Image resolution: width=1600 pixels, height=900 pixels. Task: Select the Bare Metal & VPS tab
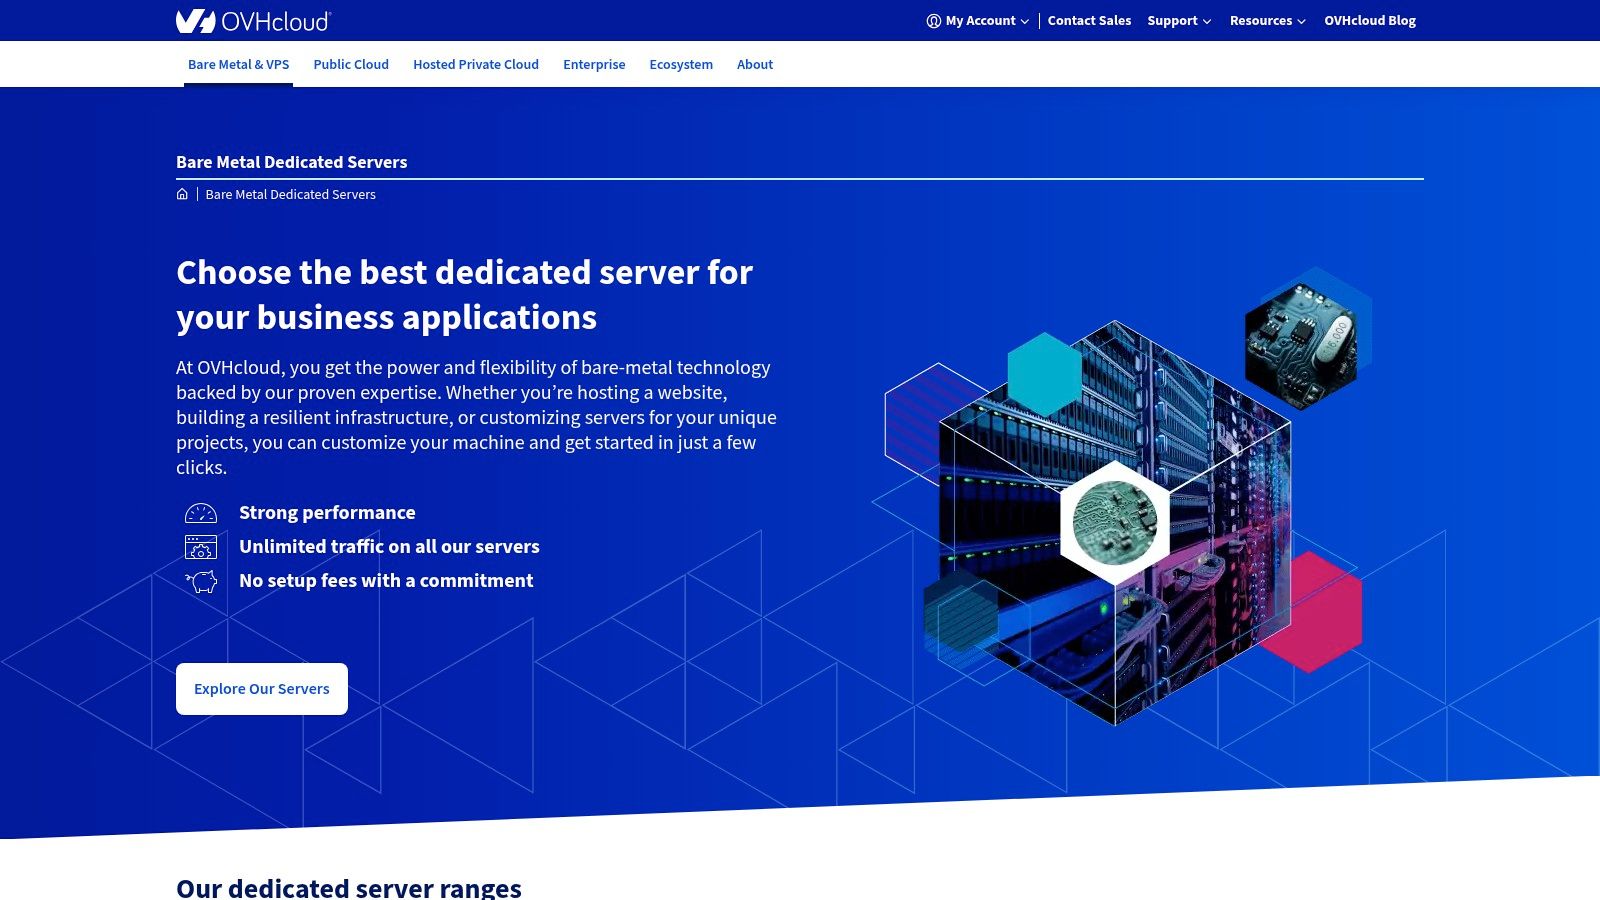[x=238, y=65]
